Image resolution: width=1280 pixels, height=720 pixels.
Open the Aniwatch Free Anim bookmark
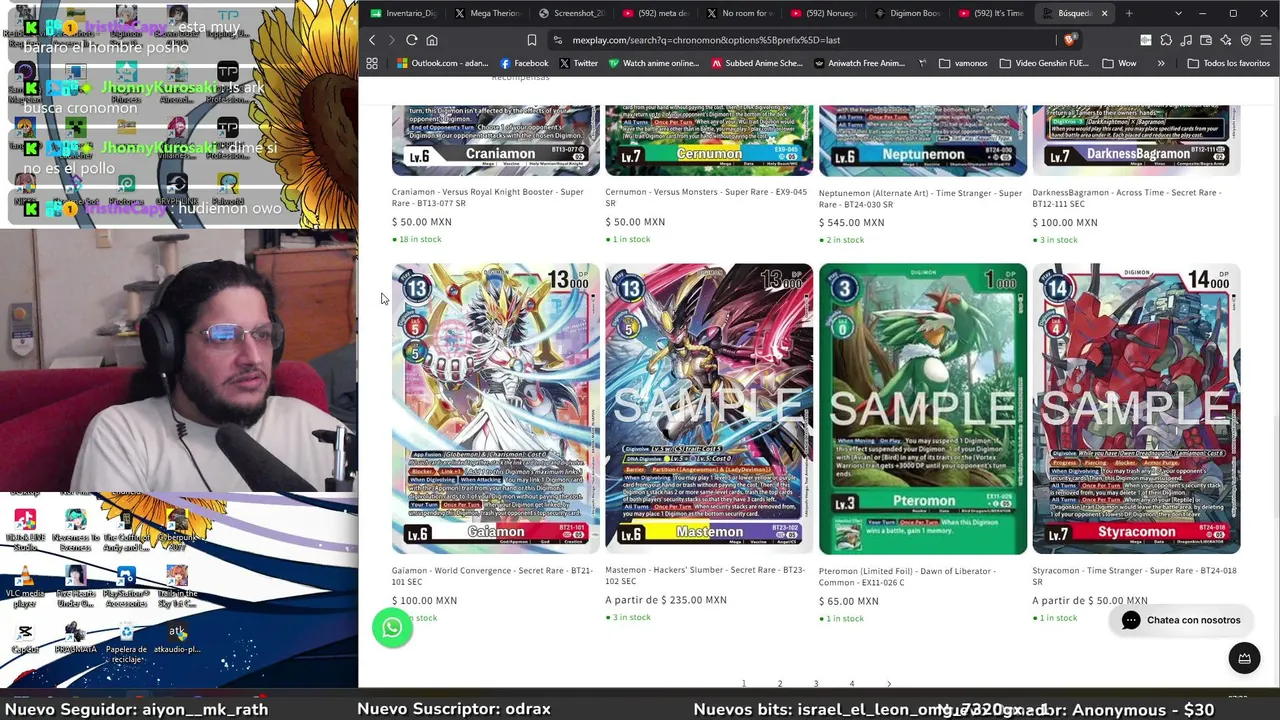(860, 63)
